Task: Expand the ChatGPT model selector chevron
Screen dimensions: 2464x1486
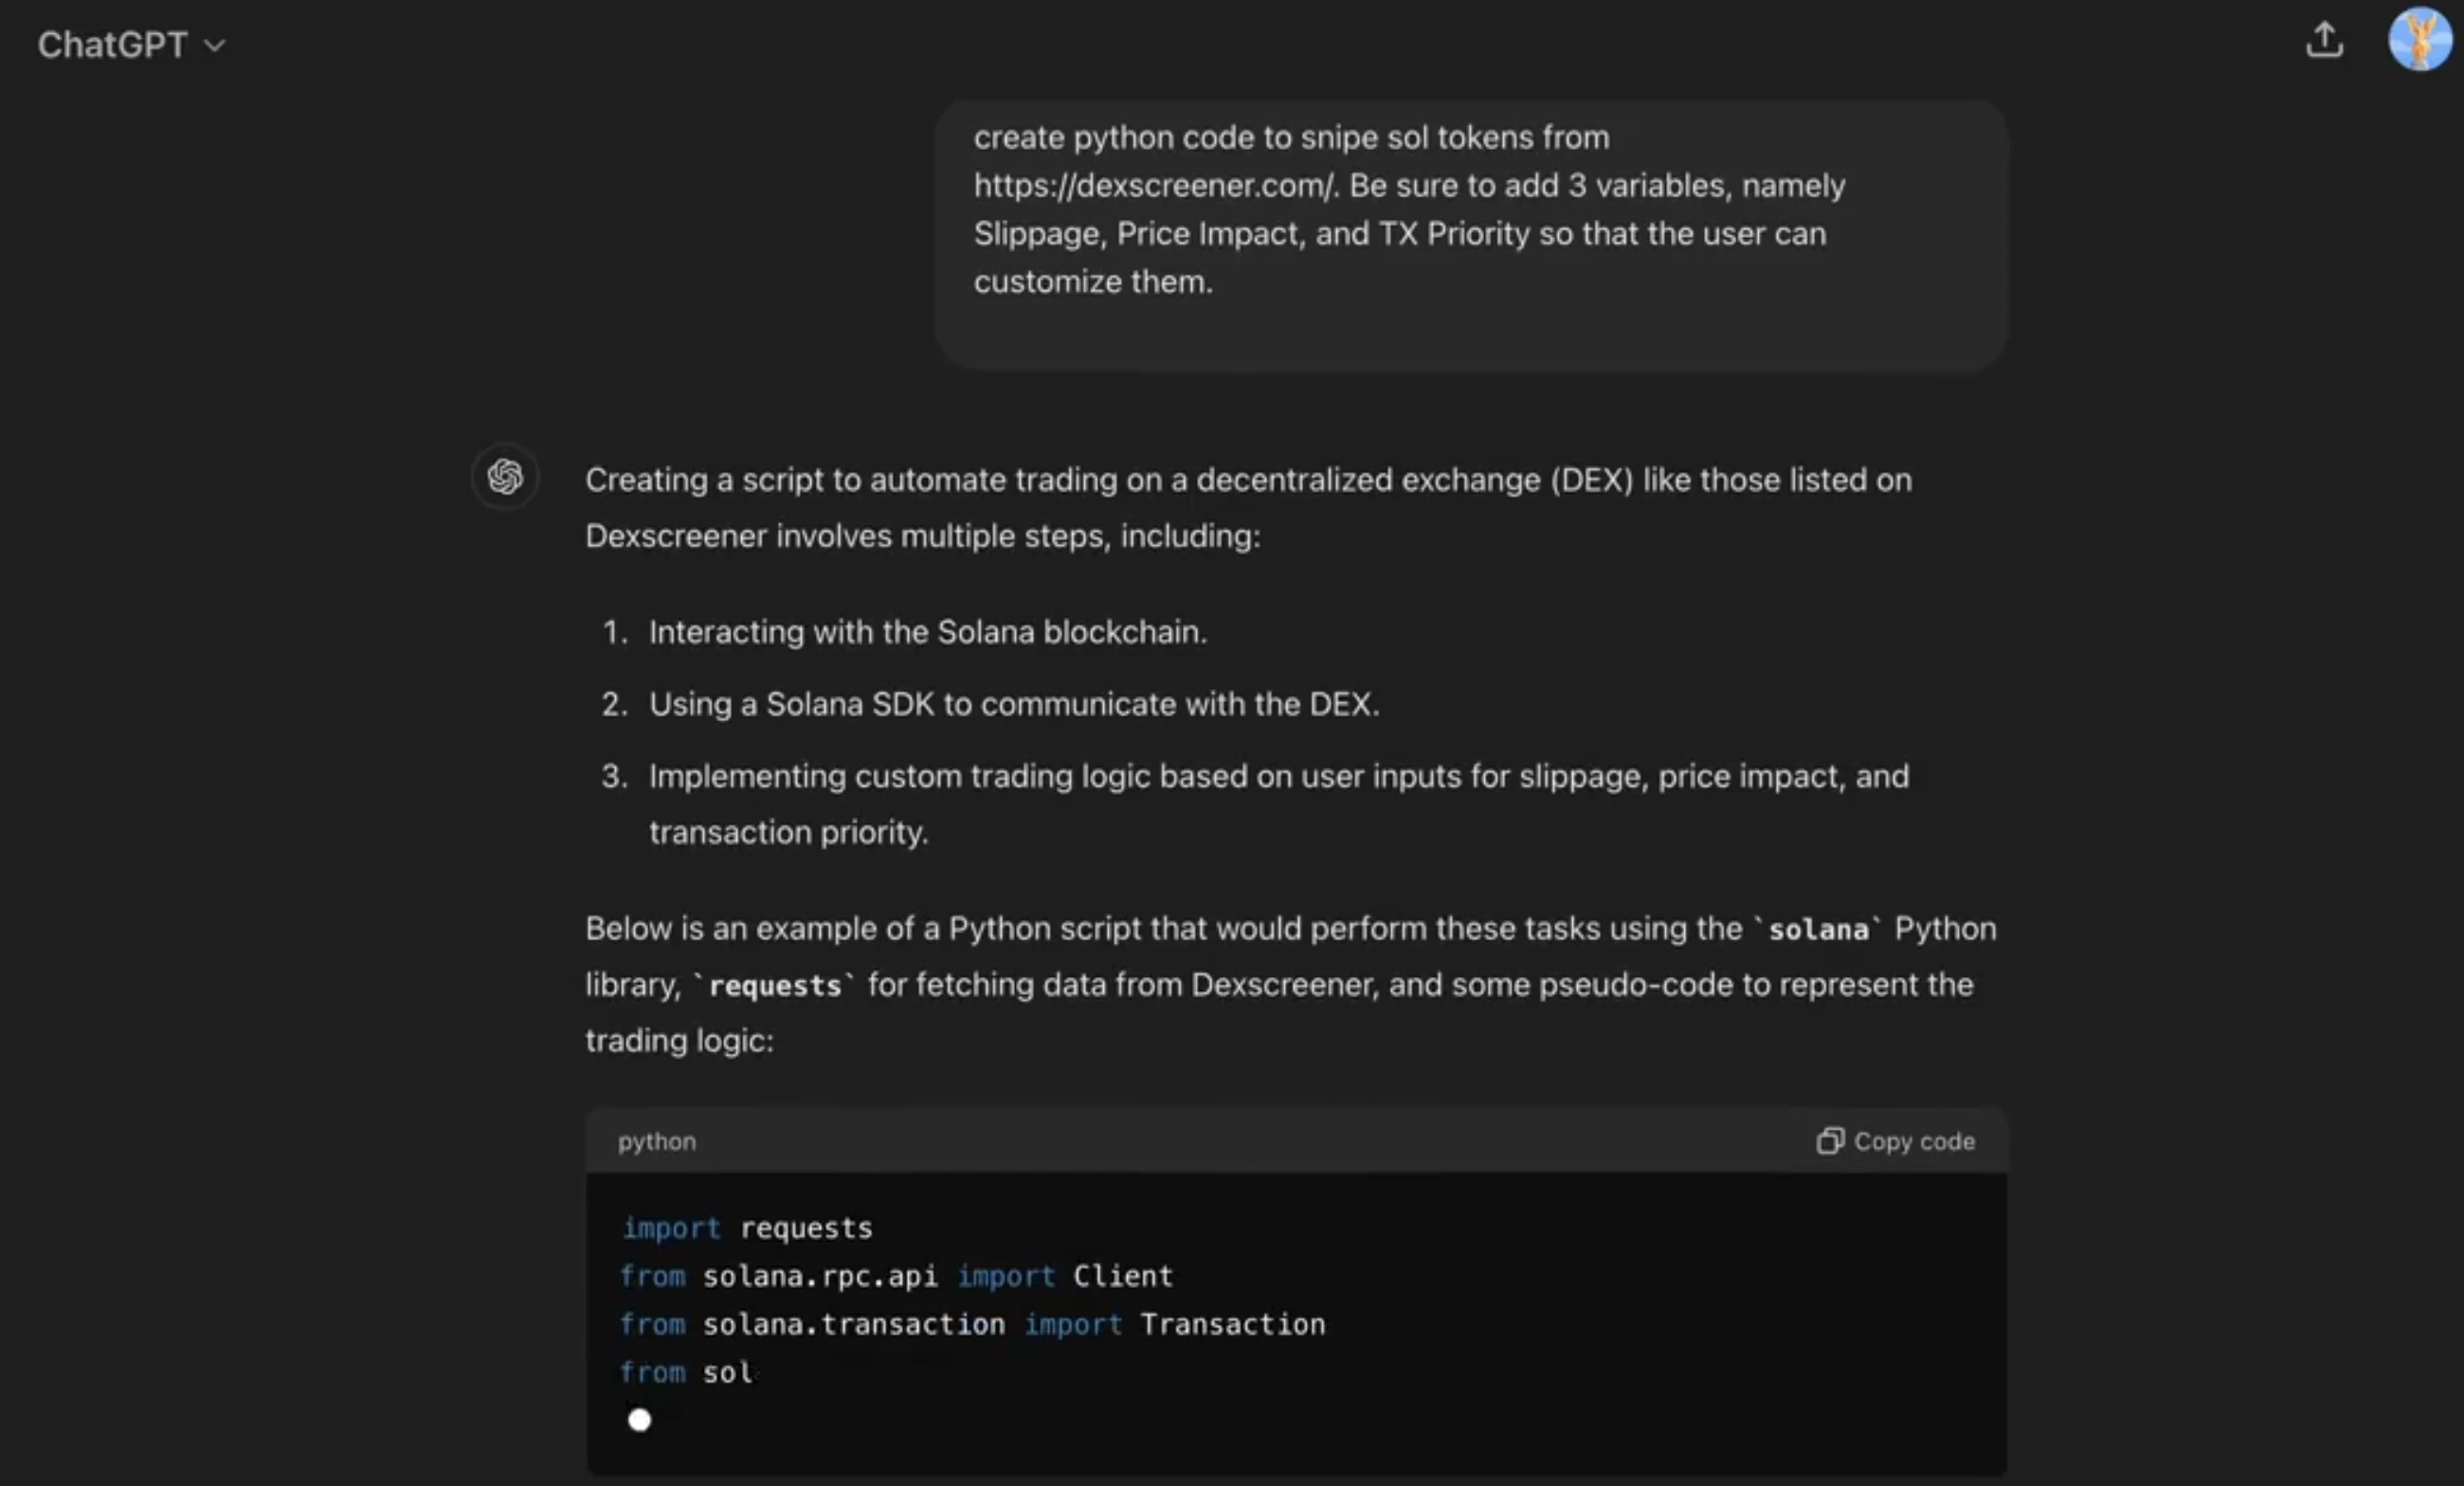Action: click(x=214, y=46)
